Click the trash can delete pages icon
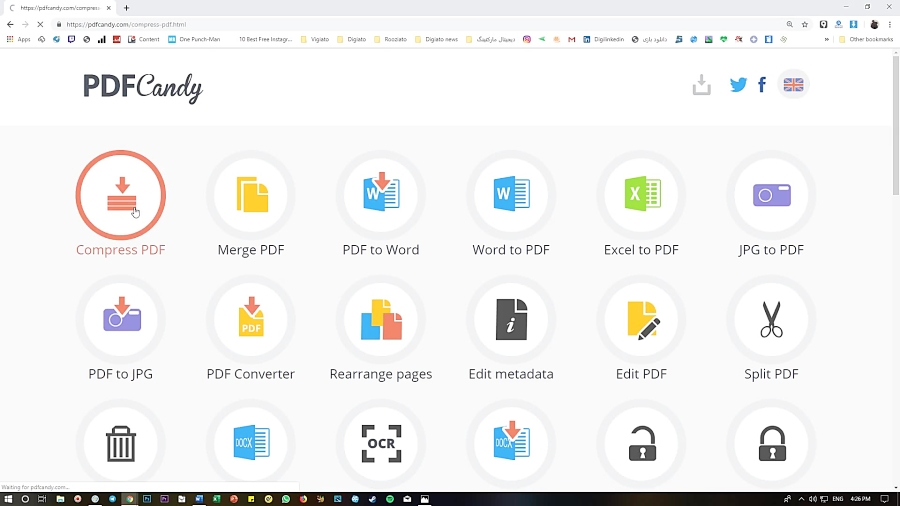900x506 pixels. tap(121, 443)
